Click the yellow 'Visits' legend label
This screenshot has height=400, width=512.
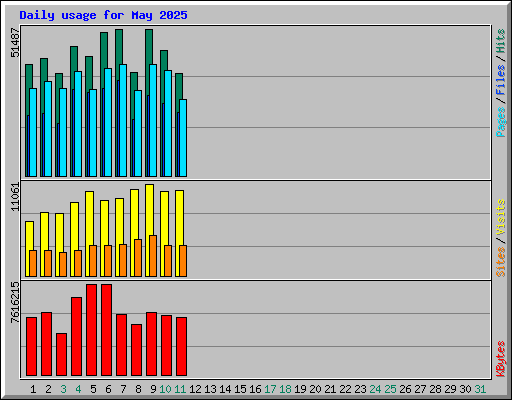(501, 218)
